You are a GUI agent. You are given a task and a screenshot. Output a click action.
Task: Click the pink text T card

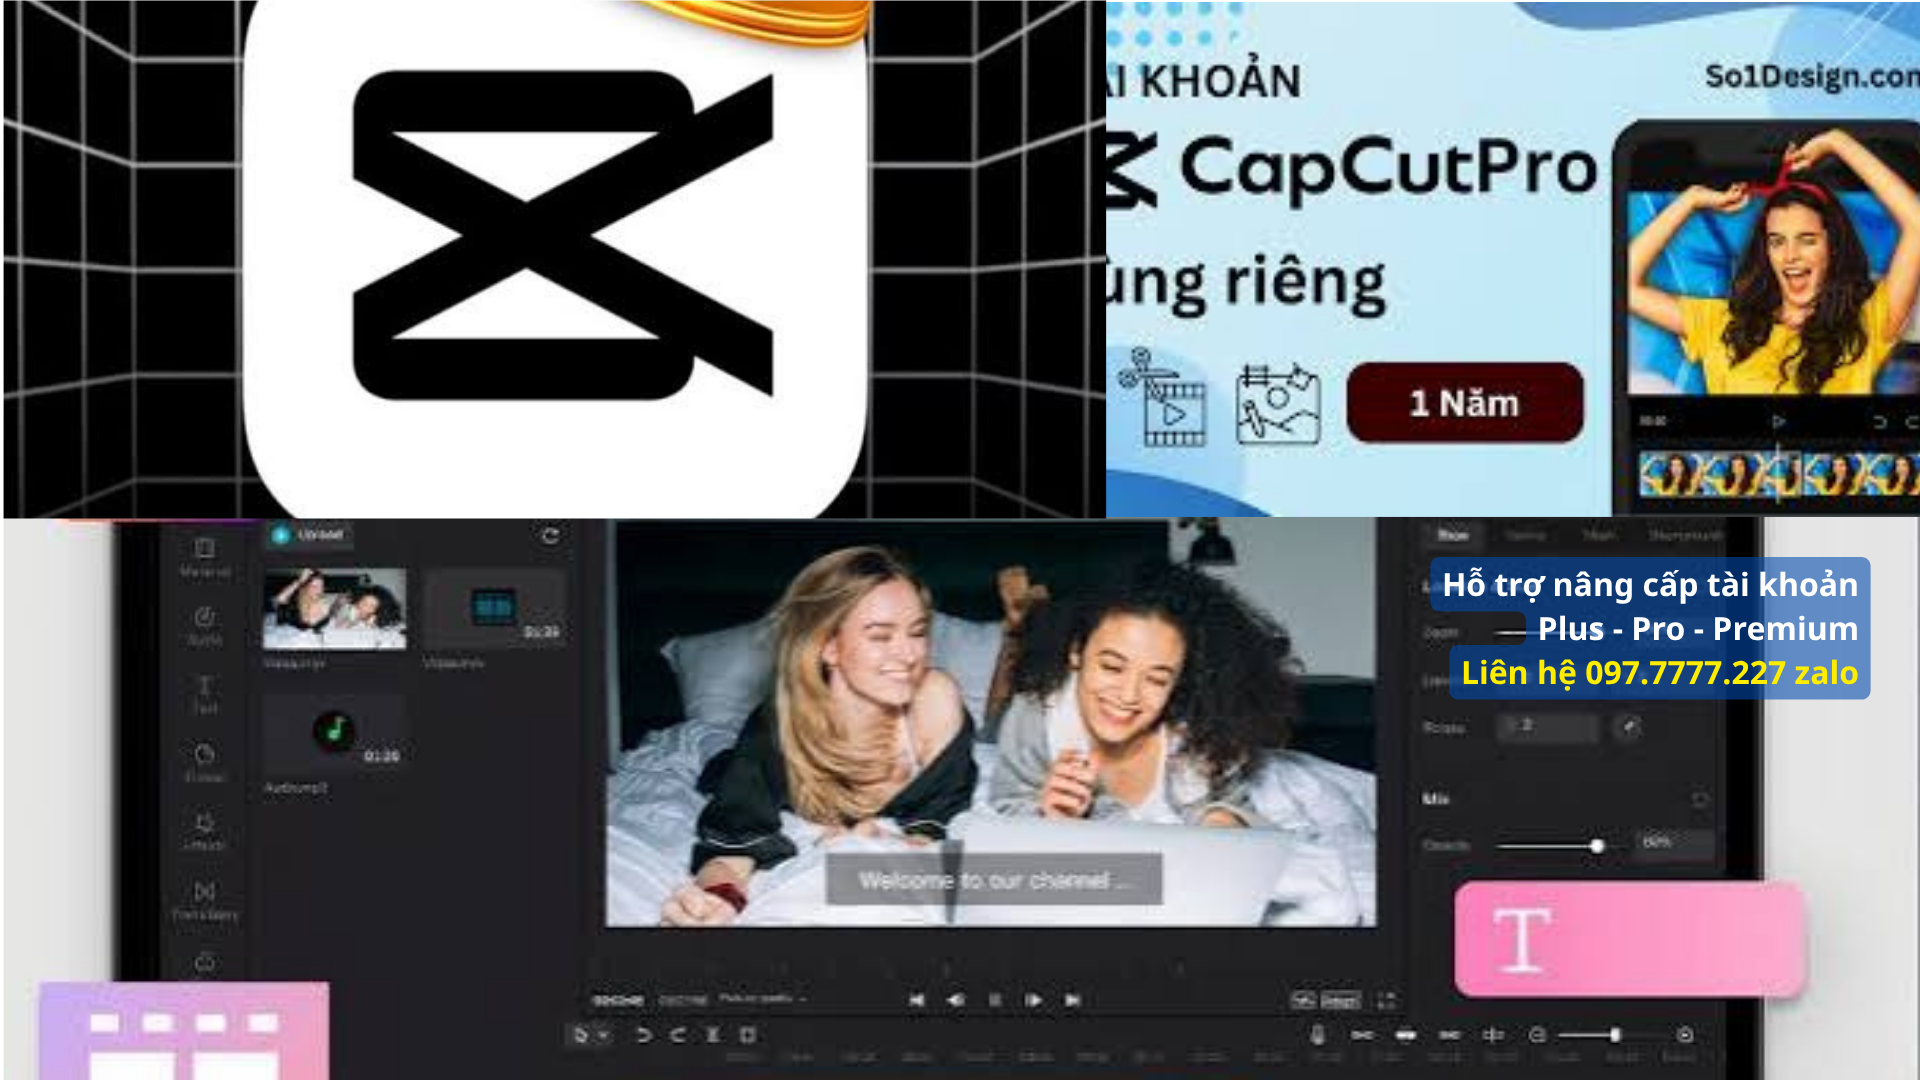1630,940
